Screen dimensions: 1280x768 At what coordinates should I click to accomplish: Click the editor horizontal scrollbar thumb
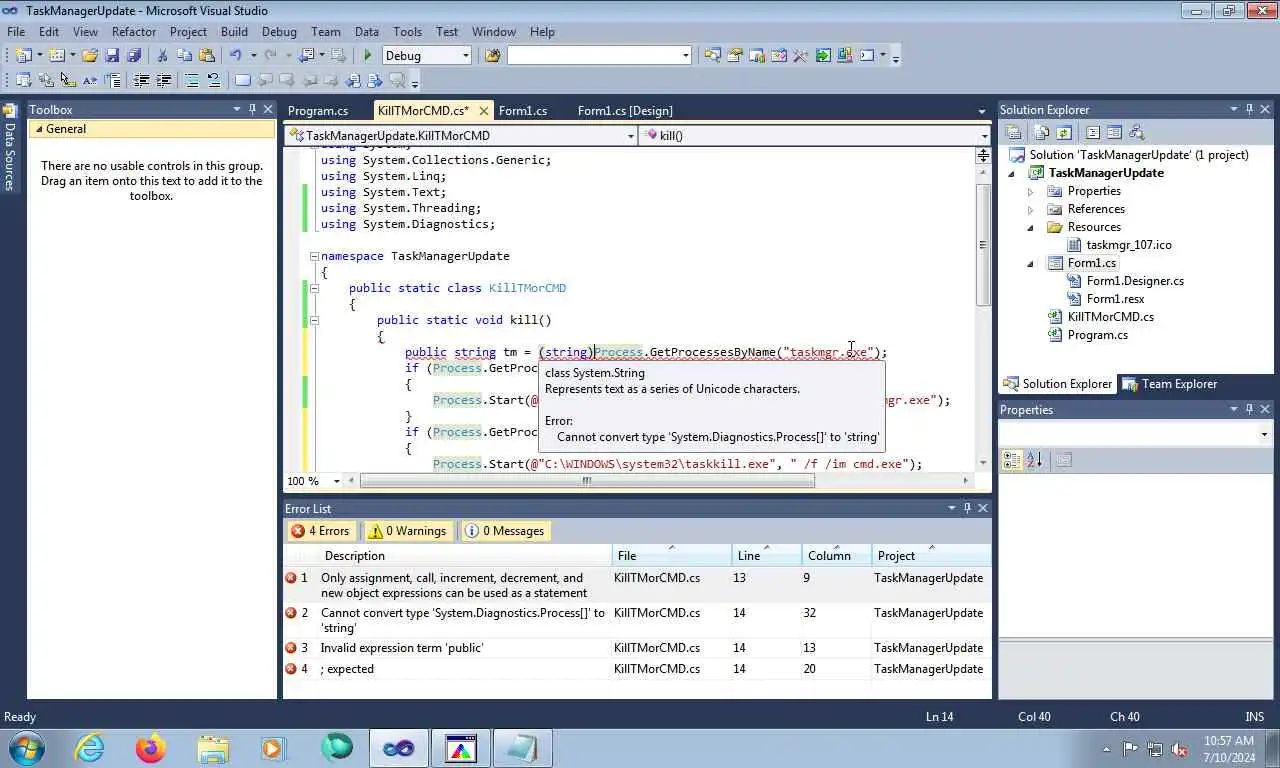587,481
